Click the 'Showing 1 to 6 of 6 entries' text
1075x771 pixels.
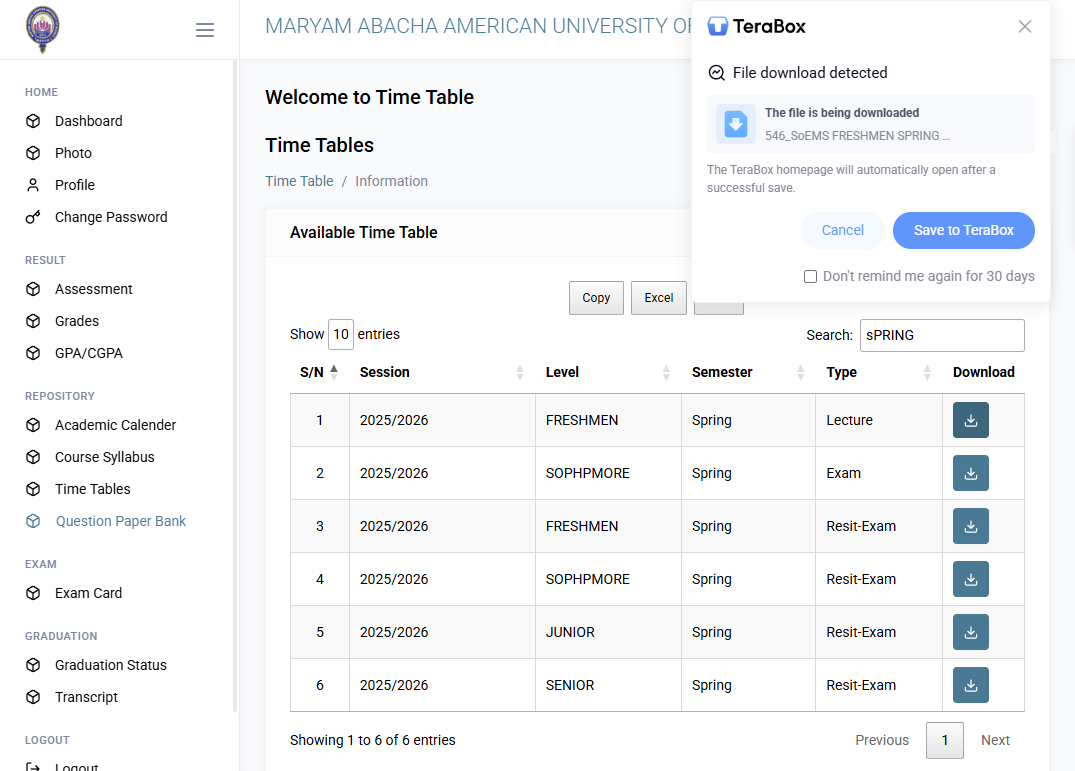[372, 740]
